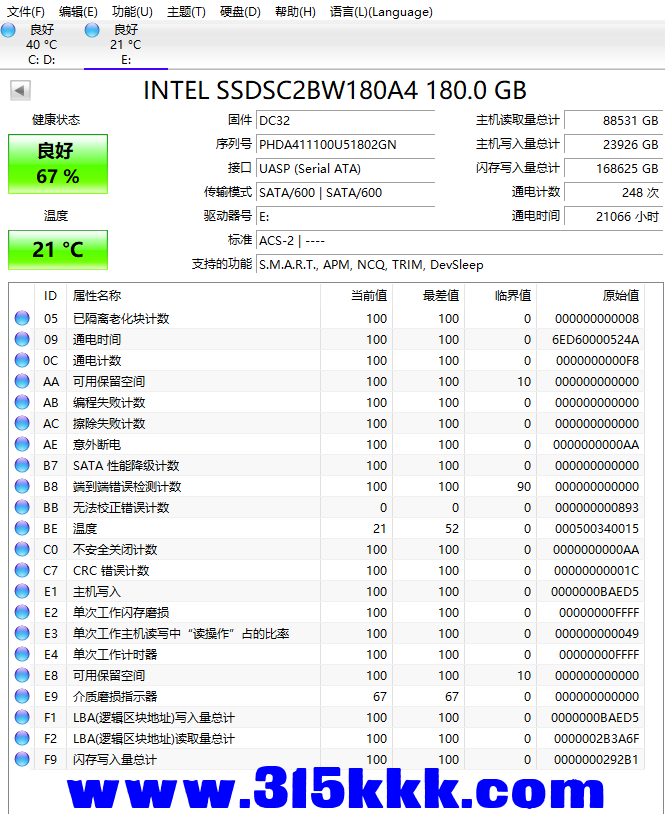
Task: Open the 功能(U) menu
Action: 132,11
